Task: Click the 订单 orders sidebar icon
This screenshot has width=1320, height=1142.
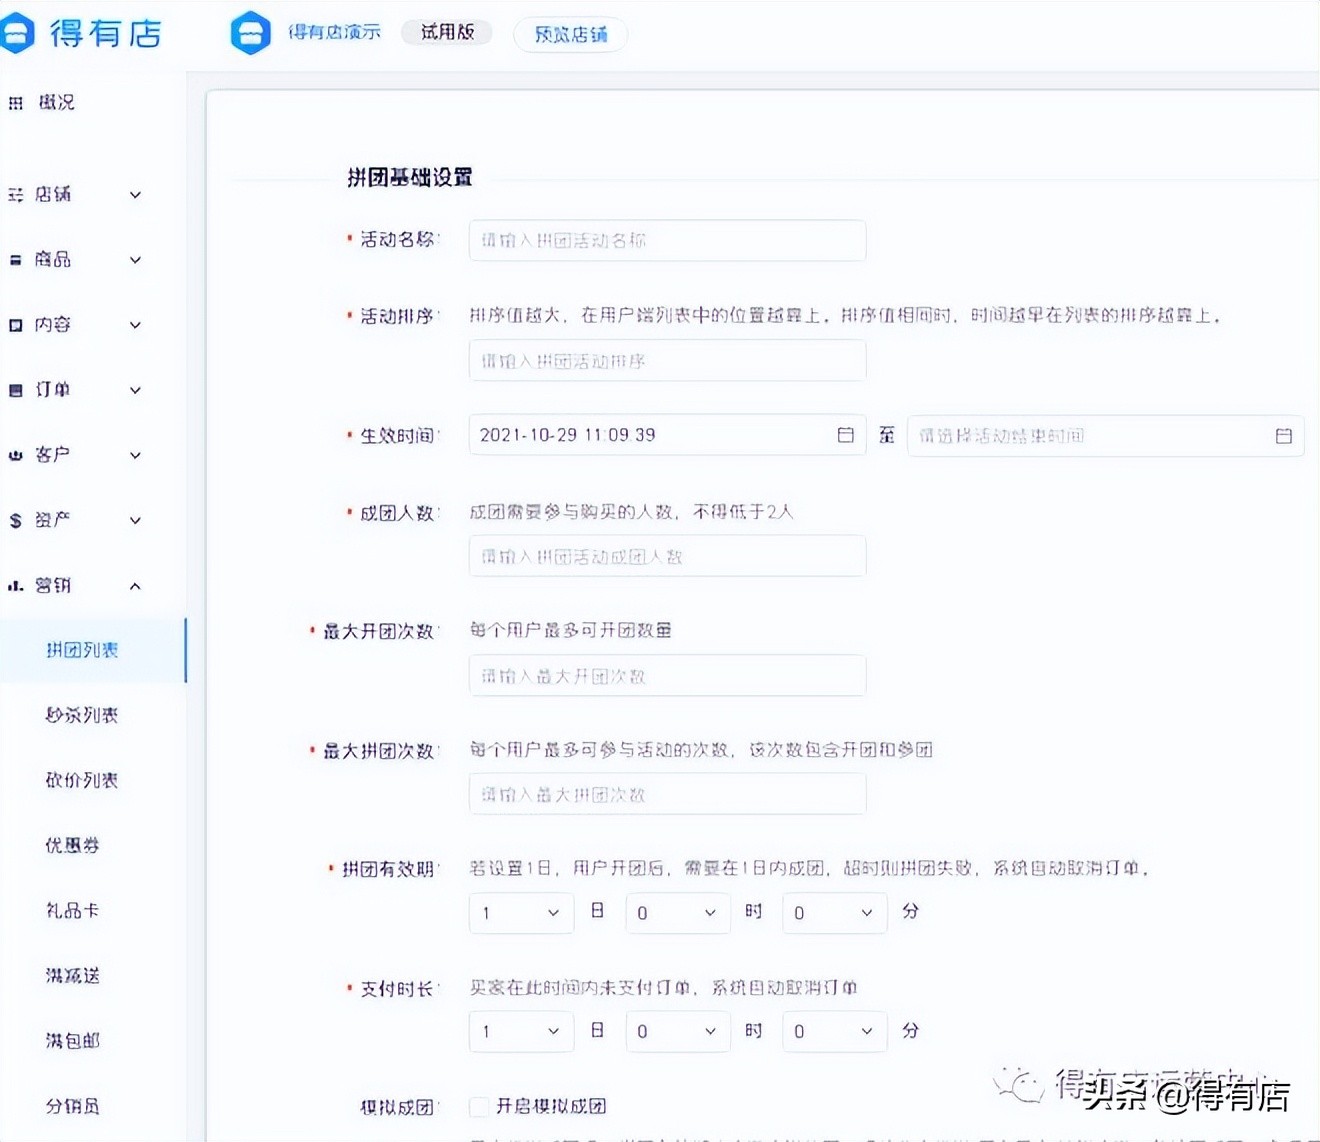Action: point(15,390)
